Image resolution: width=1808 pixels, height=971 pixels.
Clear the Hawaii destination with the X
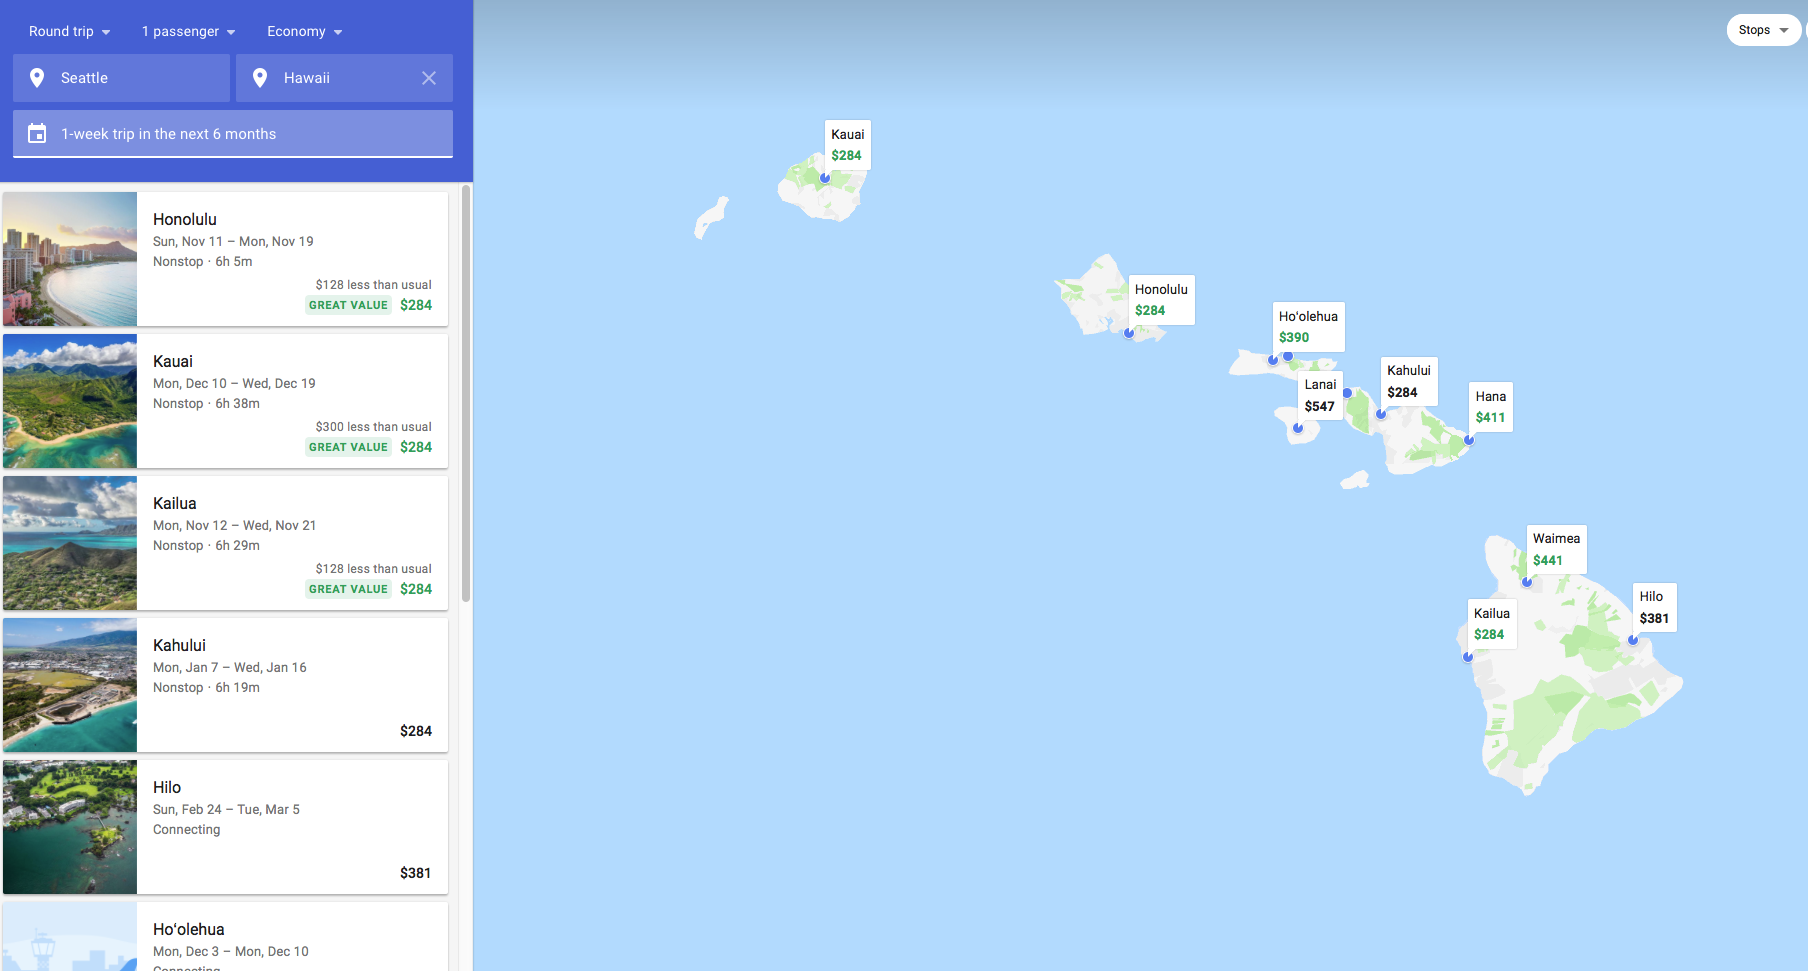click(x=429, y=78)
